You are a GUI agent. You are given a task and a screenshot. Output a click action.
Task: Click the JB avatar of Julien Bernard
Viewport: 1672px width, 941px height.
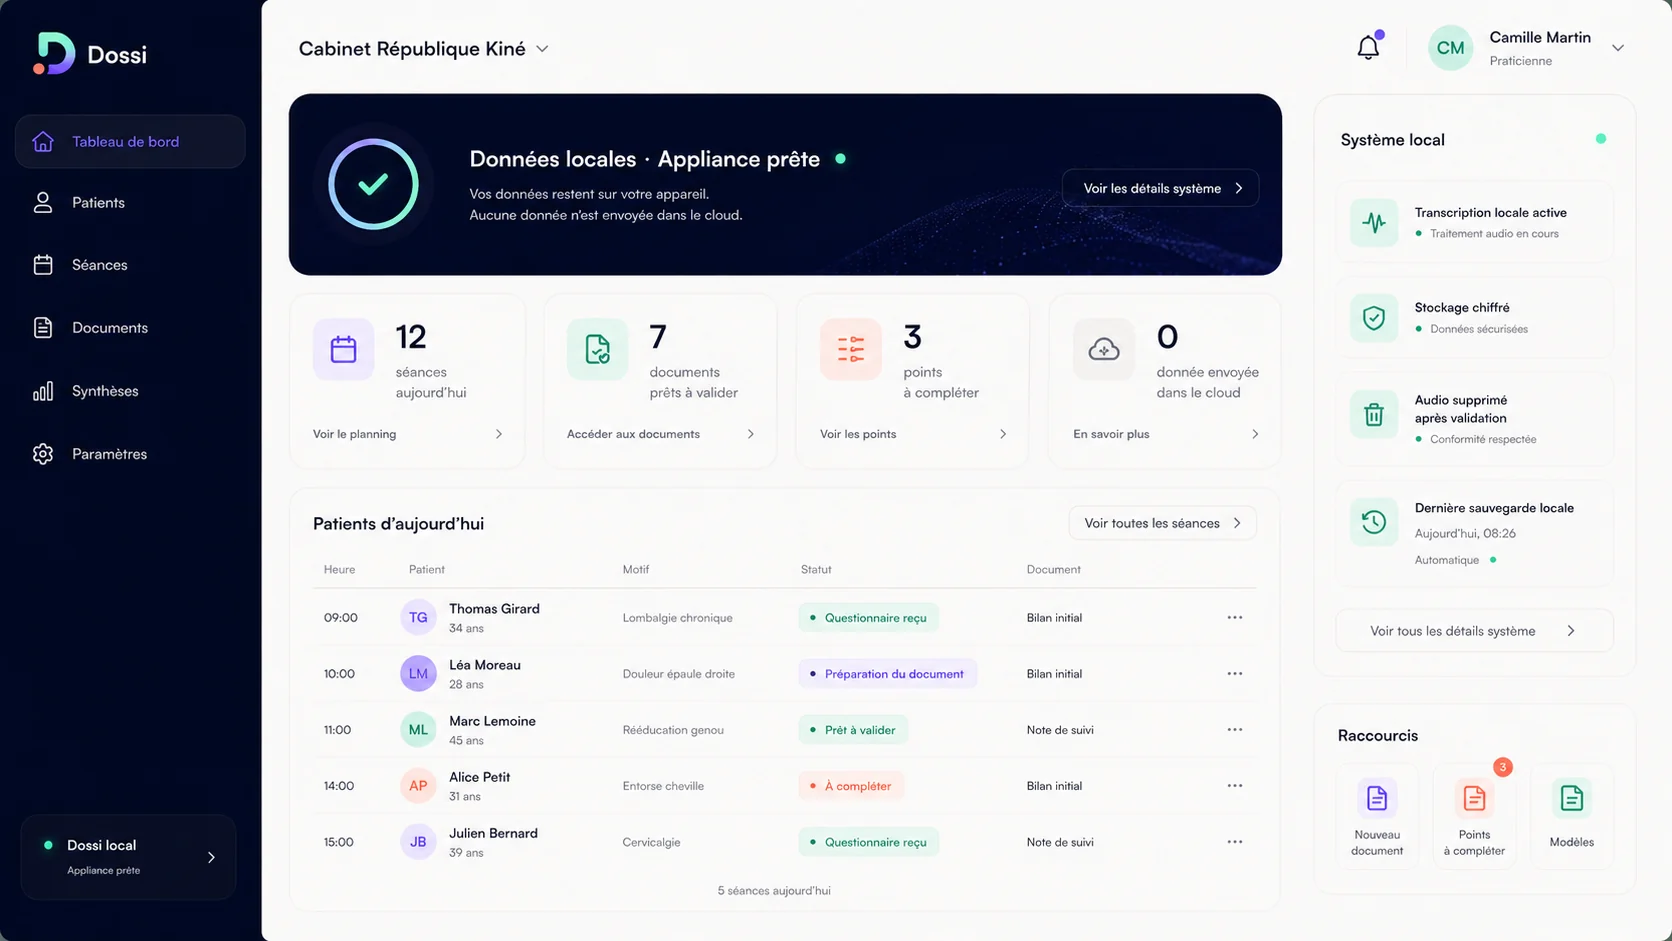418,842
